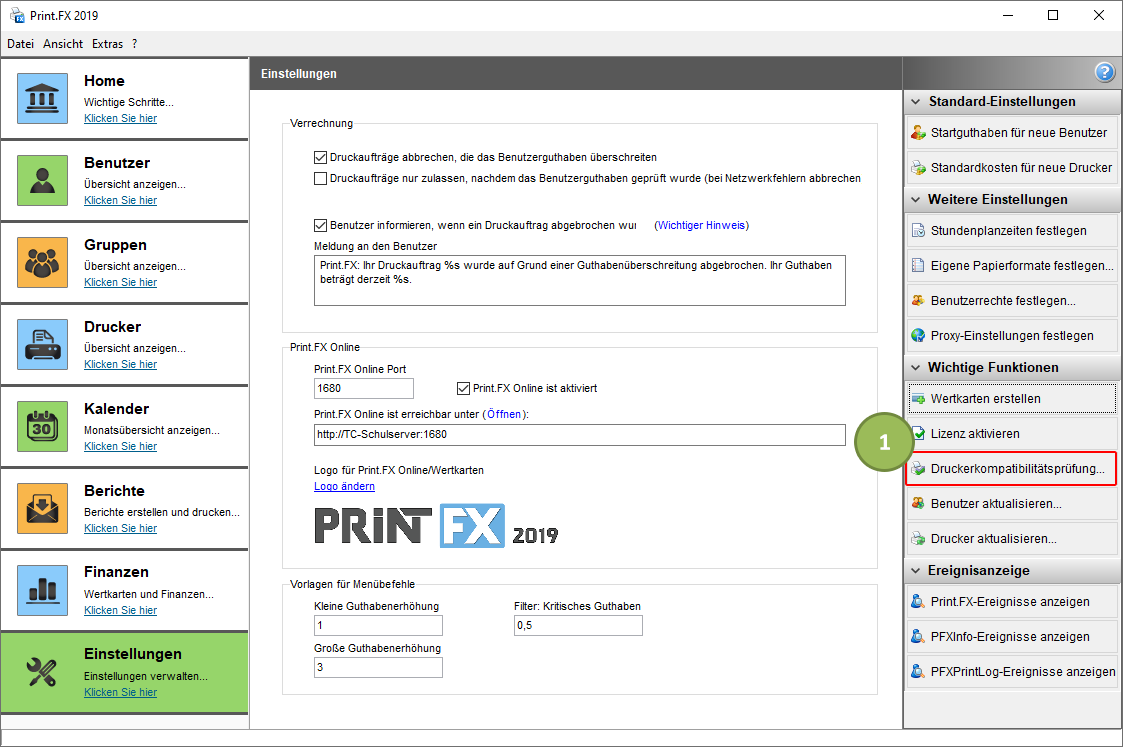Click the PFXPrintLog-Ereignisse anzeigen icon

918,672
